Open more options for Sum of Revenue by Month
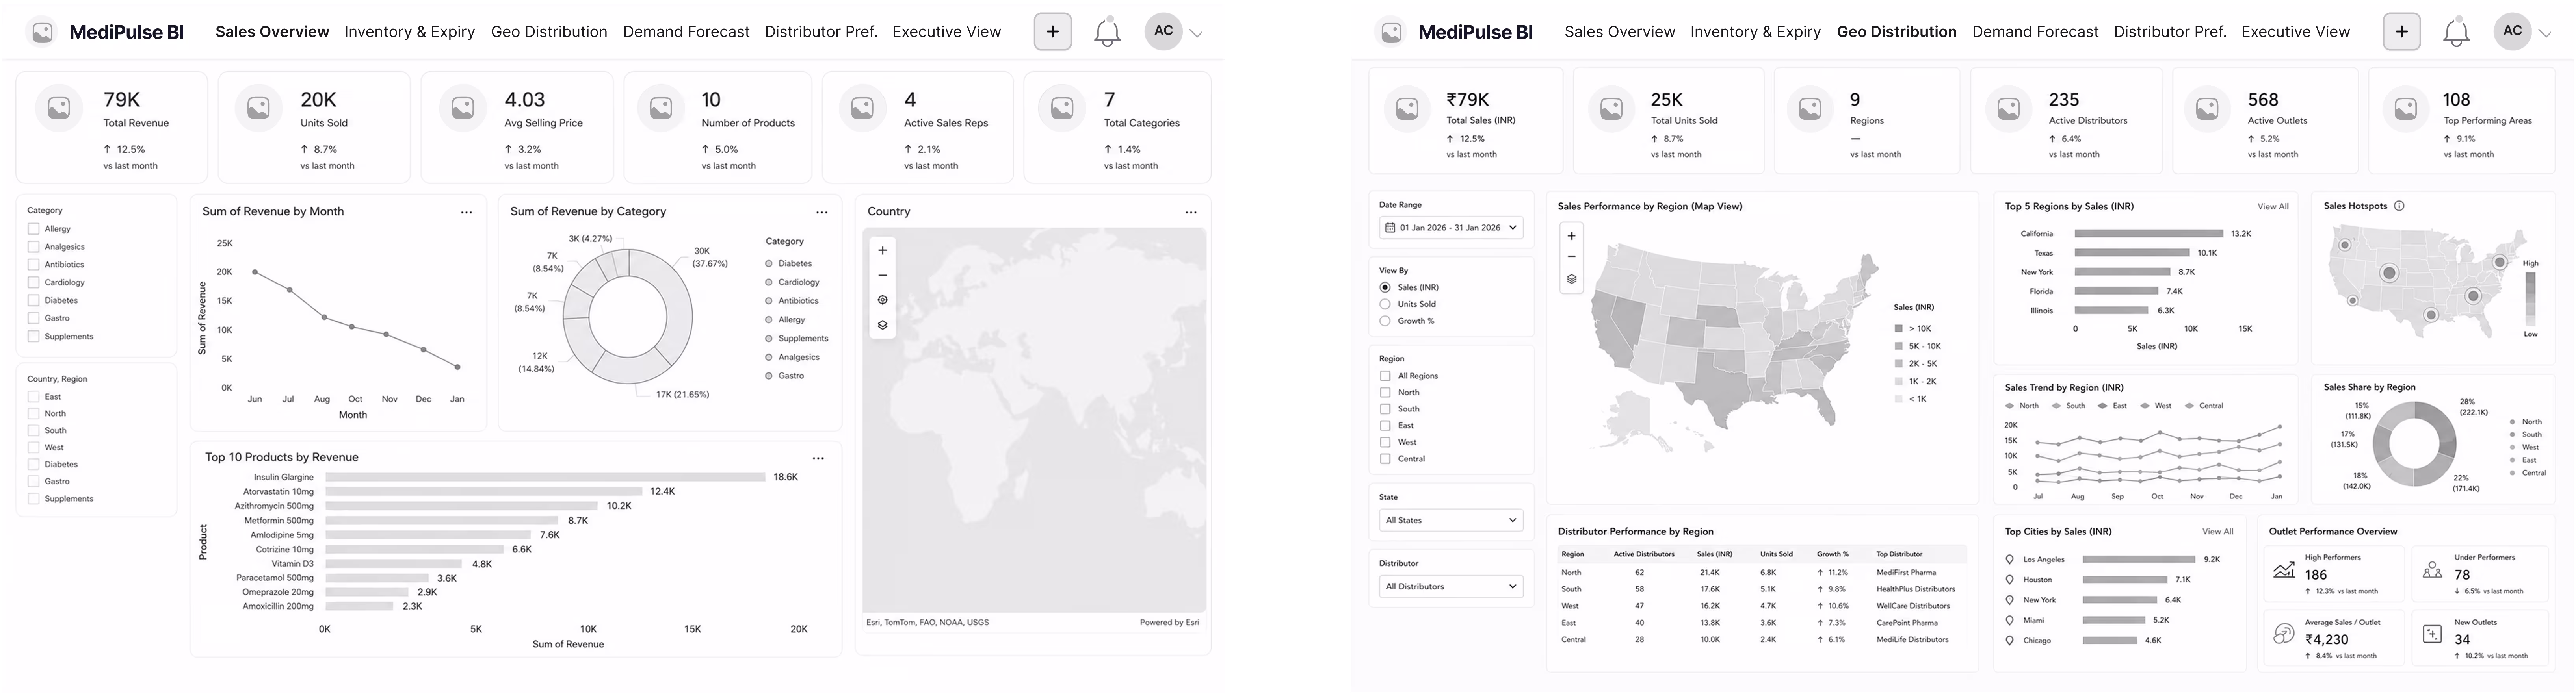Screen dimensions: 2576x693 coord(466,212)
